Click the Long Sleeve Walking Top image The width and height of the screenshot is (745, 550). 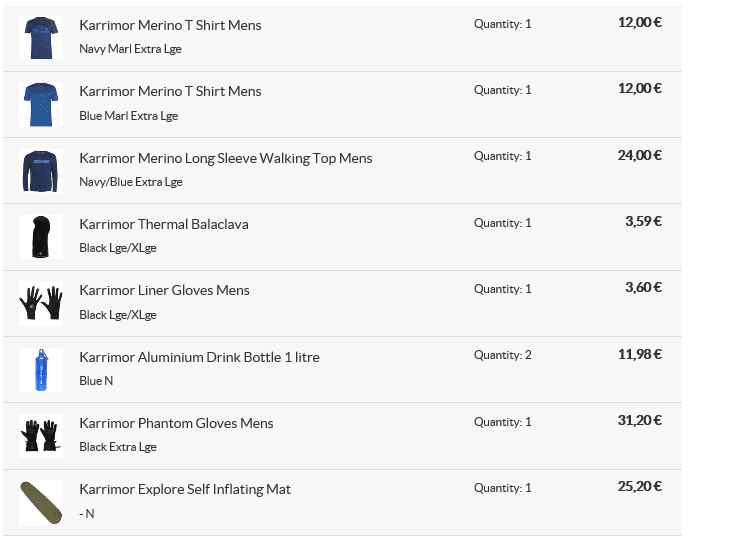41,171
